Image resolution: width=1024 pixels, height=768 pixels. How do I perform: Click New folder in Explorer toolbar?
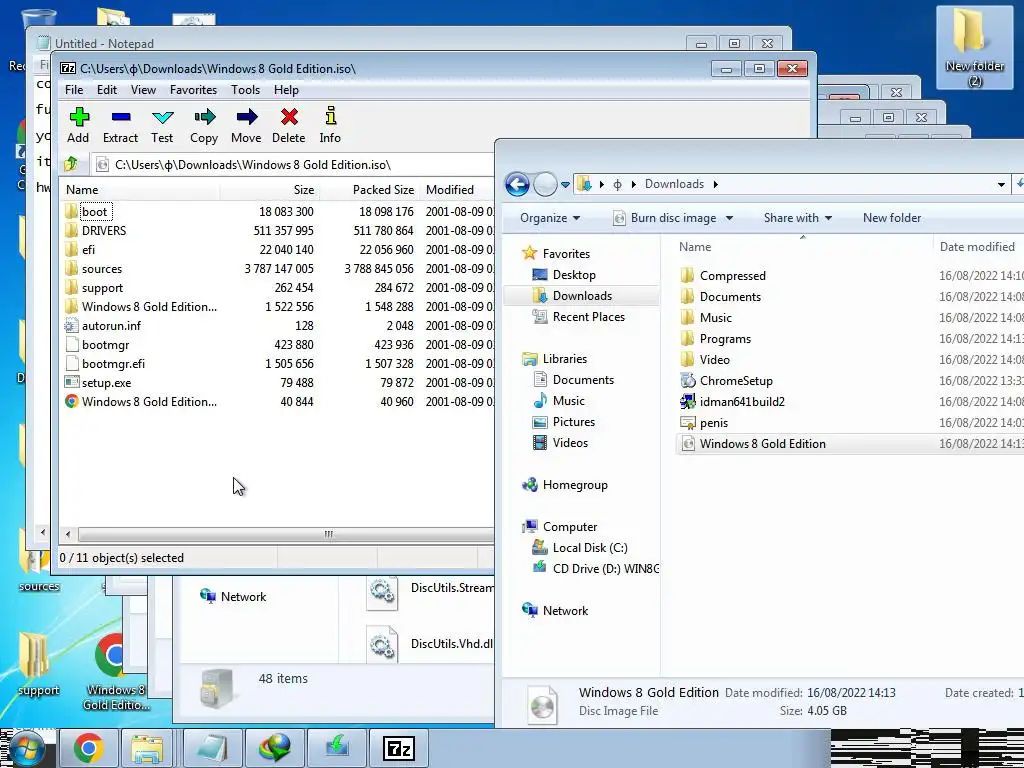[891, 218]
